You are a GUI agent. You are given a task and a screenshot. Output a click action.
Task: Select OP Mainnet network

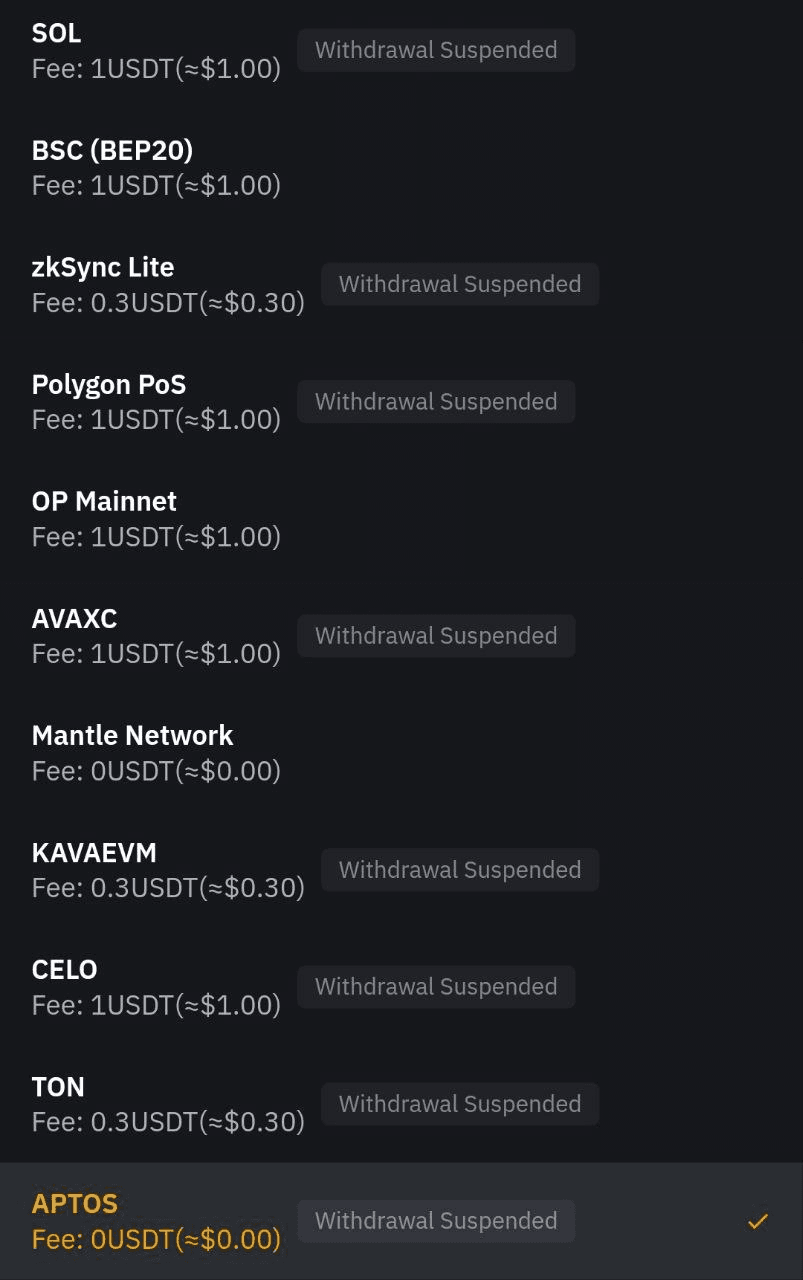pyautogui.click(x=401, y=518)
